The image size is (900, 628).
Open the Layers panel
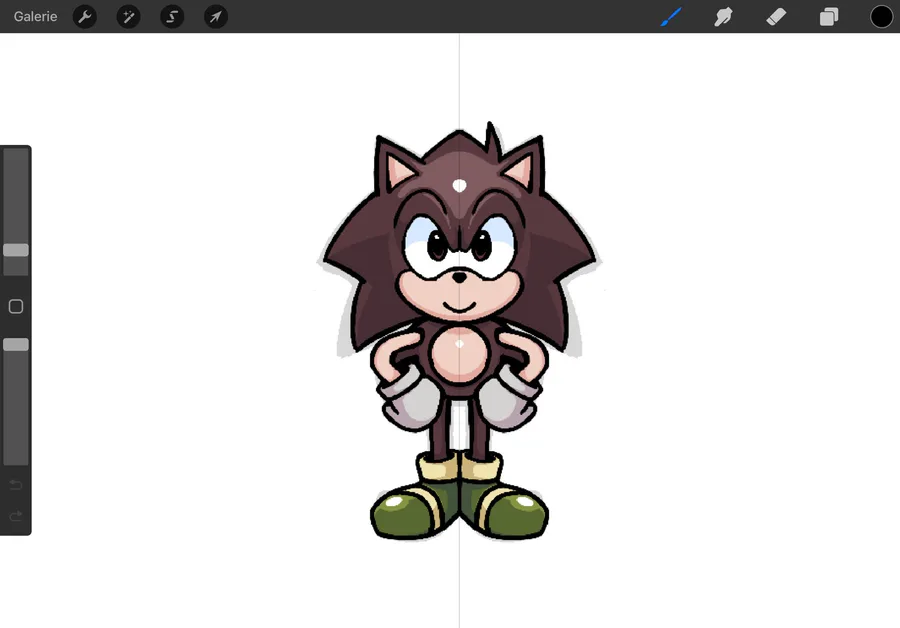pyautogui.click(x=829, y=17)
